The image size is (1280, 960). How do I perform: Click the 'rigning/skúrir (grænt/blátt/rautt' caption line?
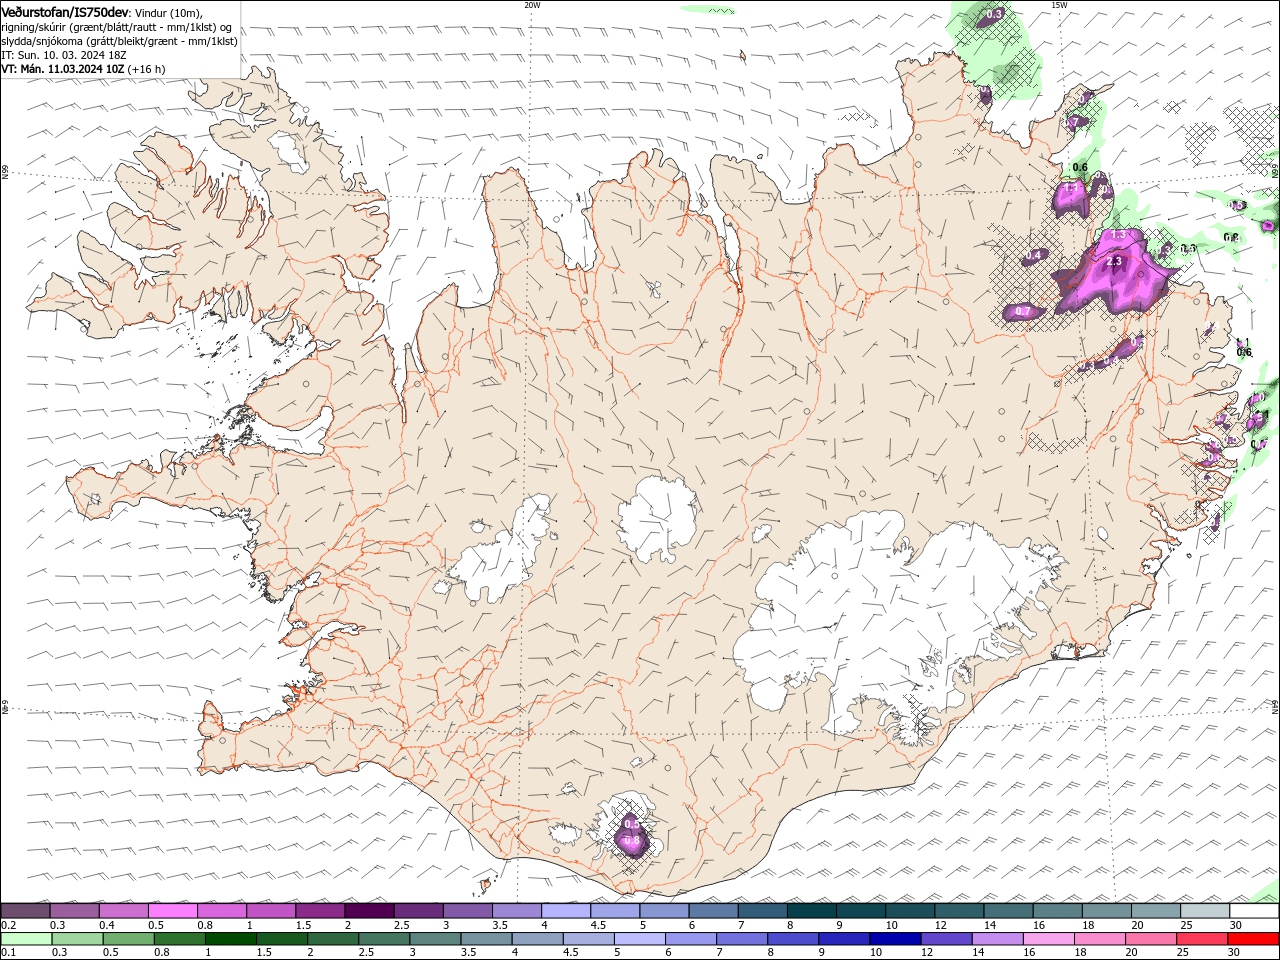click(x=118, y=26)
